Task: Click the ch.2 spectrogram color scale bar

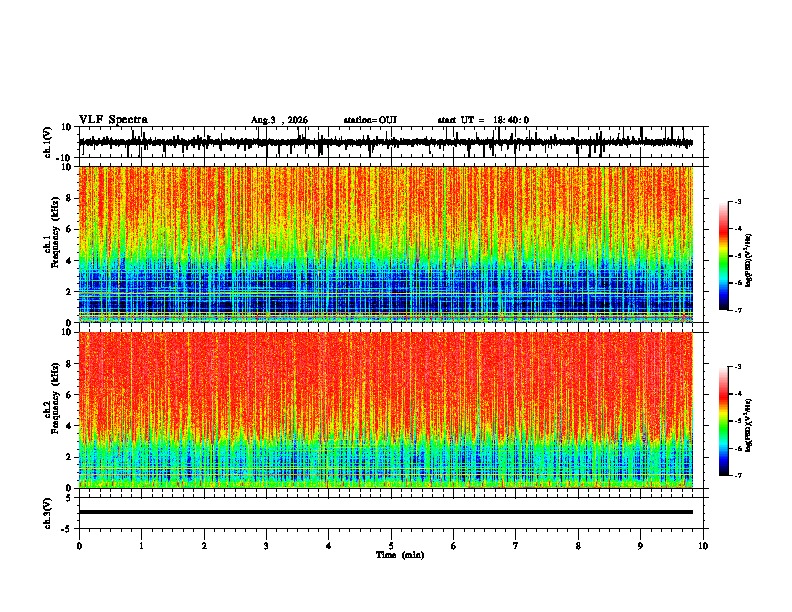Action: (x=723, y=421)
